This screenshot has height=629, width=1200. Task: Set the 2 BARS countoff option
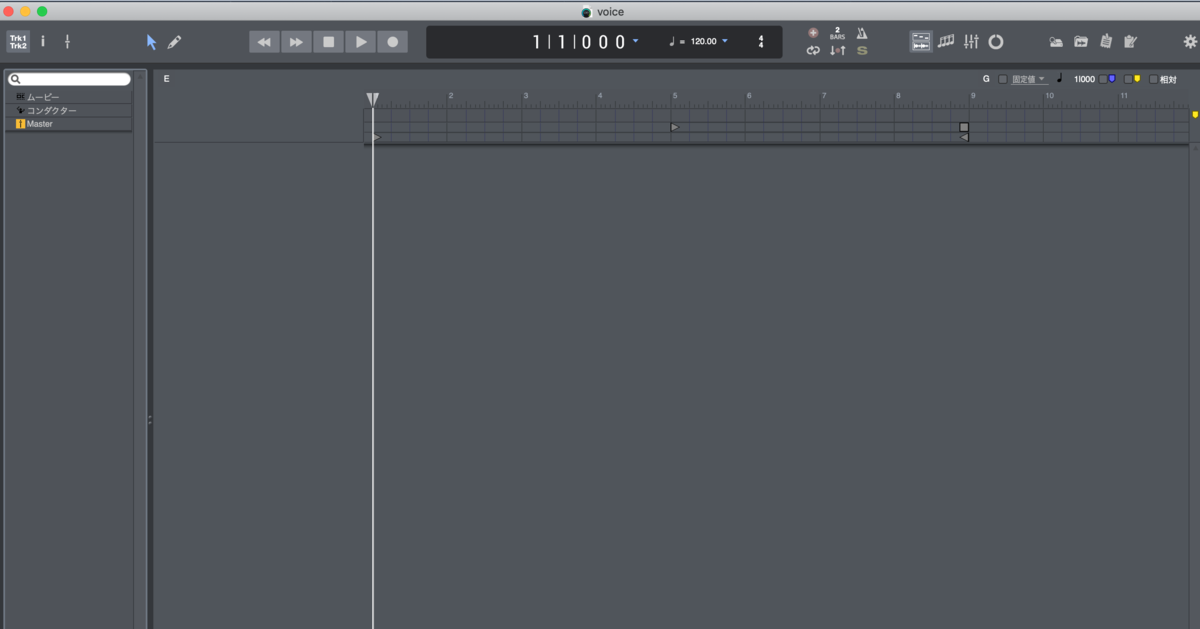click(x=837, y=33)
